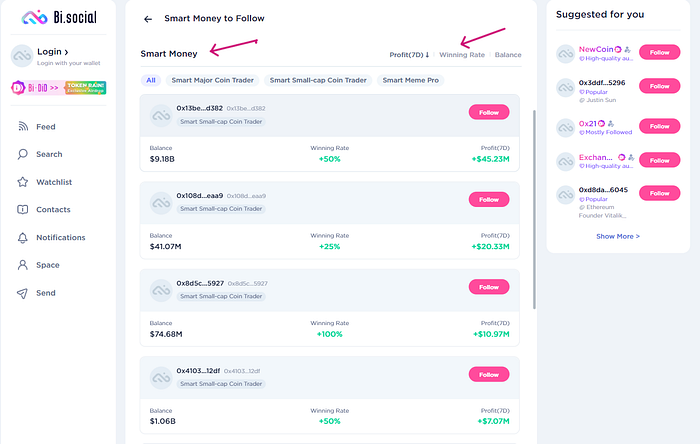The width and height of the screenshot is (700, 444).
Task: Follow trader 0x13be...d382
Action: point(488,112)
